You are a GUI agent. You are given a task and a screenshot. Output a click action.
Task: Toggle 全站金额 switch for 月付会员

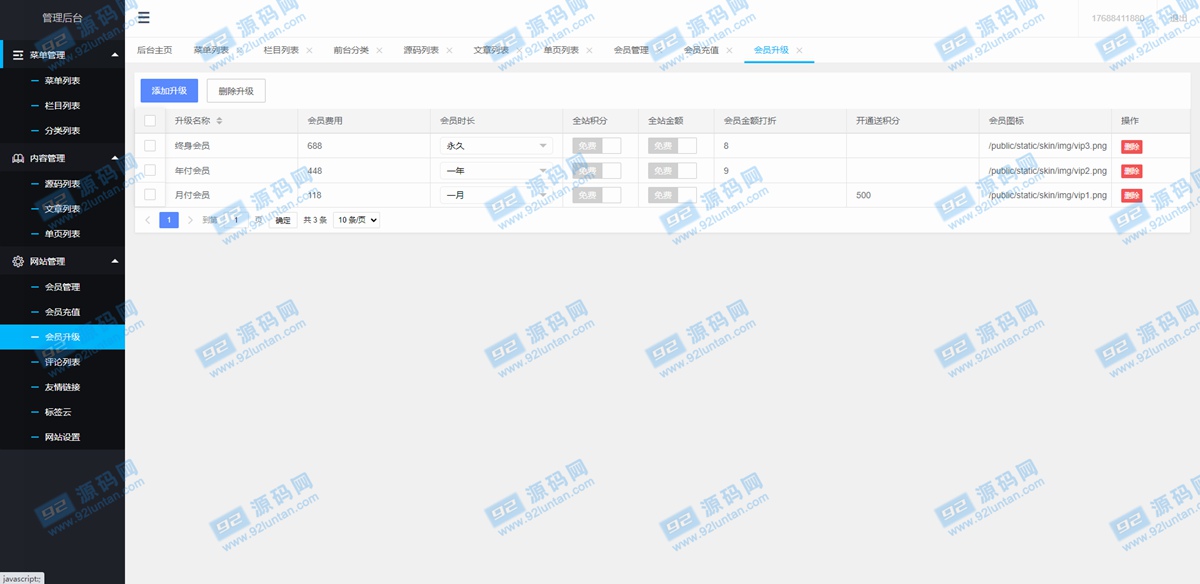(673, 195)
